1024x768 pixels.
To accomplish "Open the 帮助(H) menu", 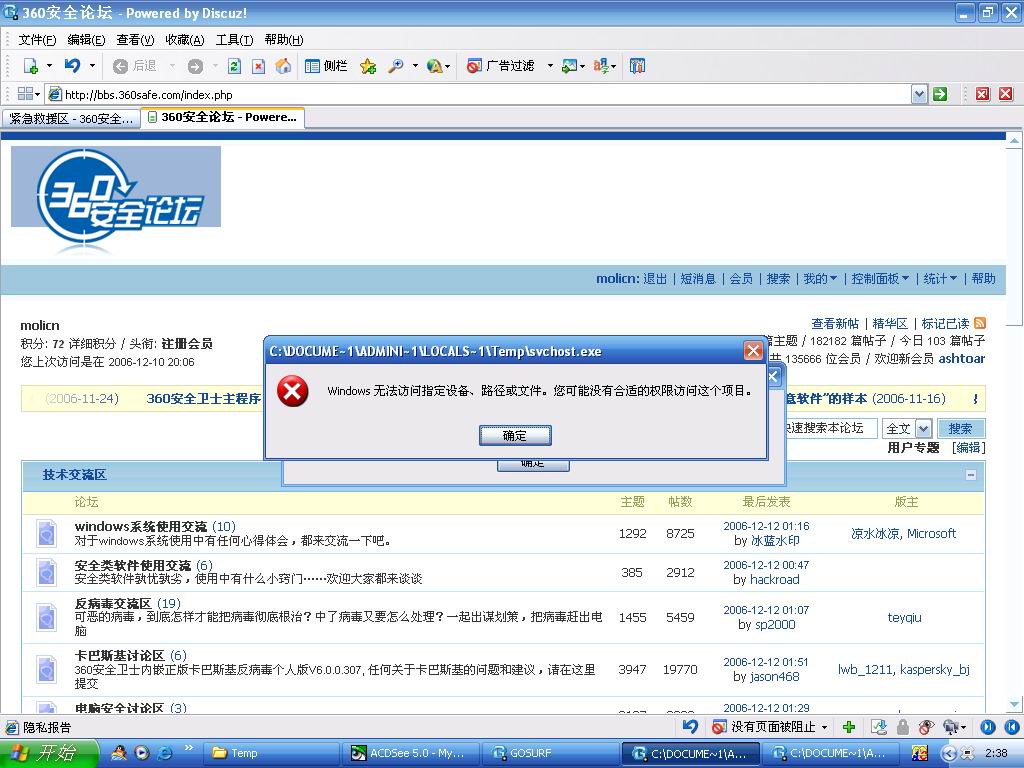I will [x=284, y=40].
